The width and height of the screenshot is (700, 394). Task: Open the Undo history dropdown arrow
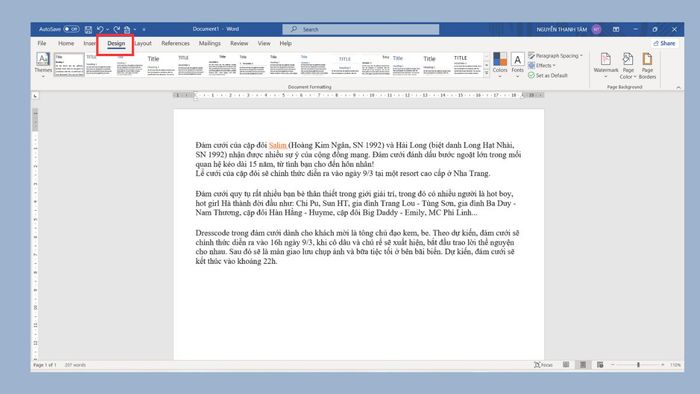pos(108,29)
